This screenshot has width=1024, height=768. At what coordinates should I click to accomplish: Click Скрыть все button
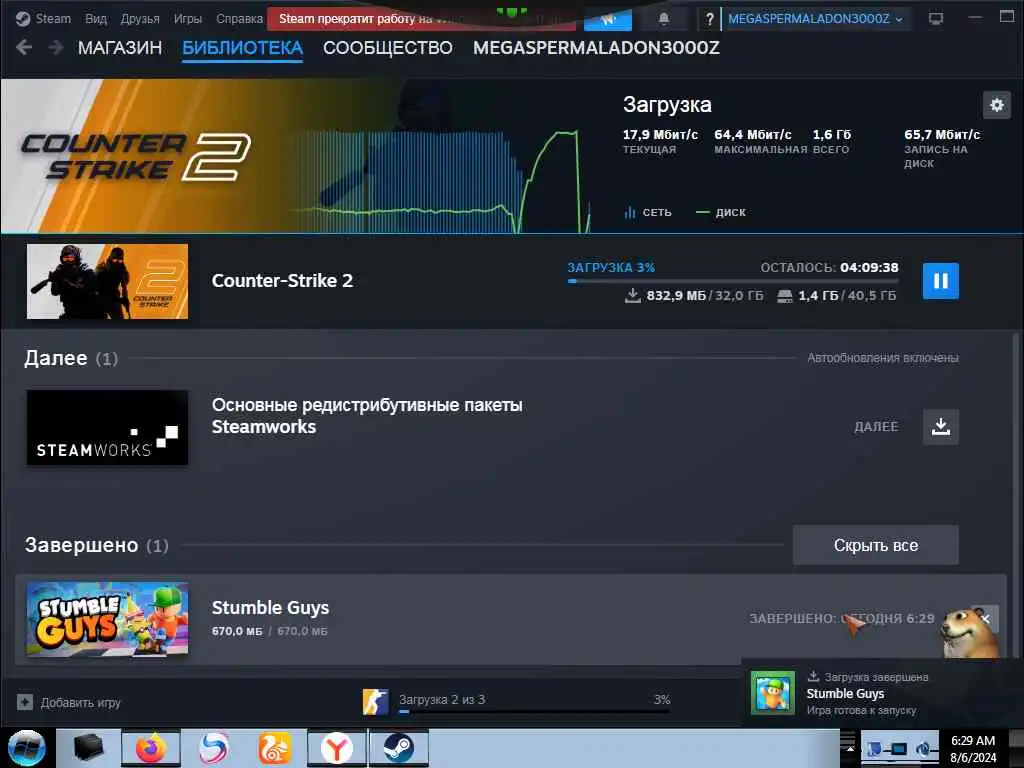pos(876,545)
